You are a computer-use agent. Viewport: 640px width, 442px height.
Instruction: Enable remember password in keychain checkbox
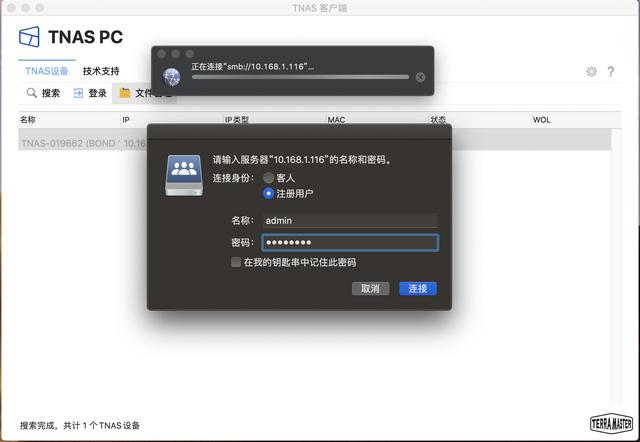click(236, 262)
